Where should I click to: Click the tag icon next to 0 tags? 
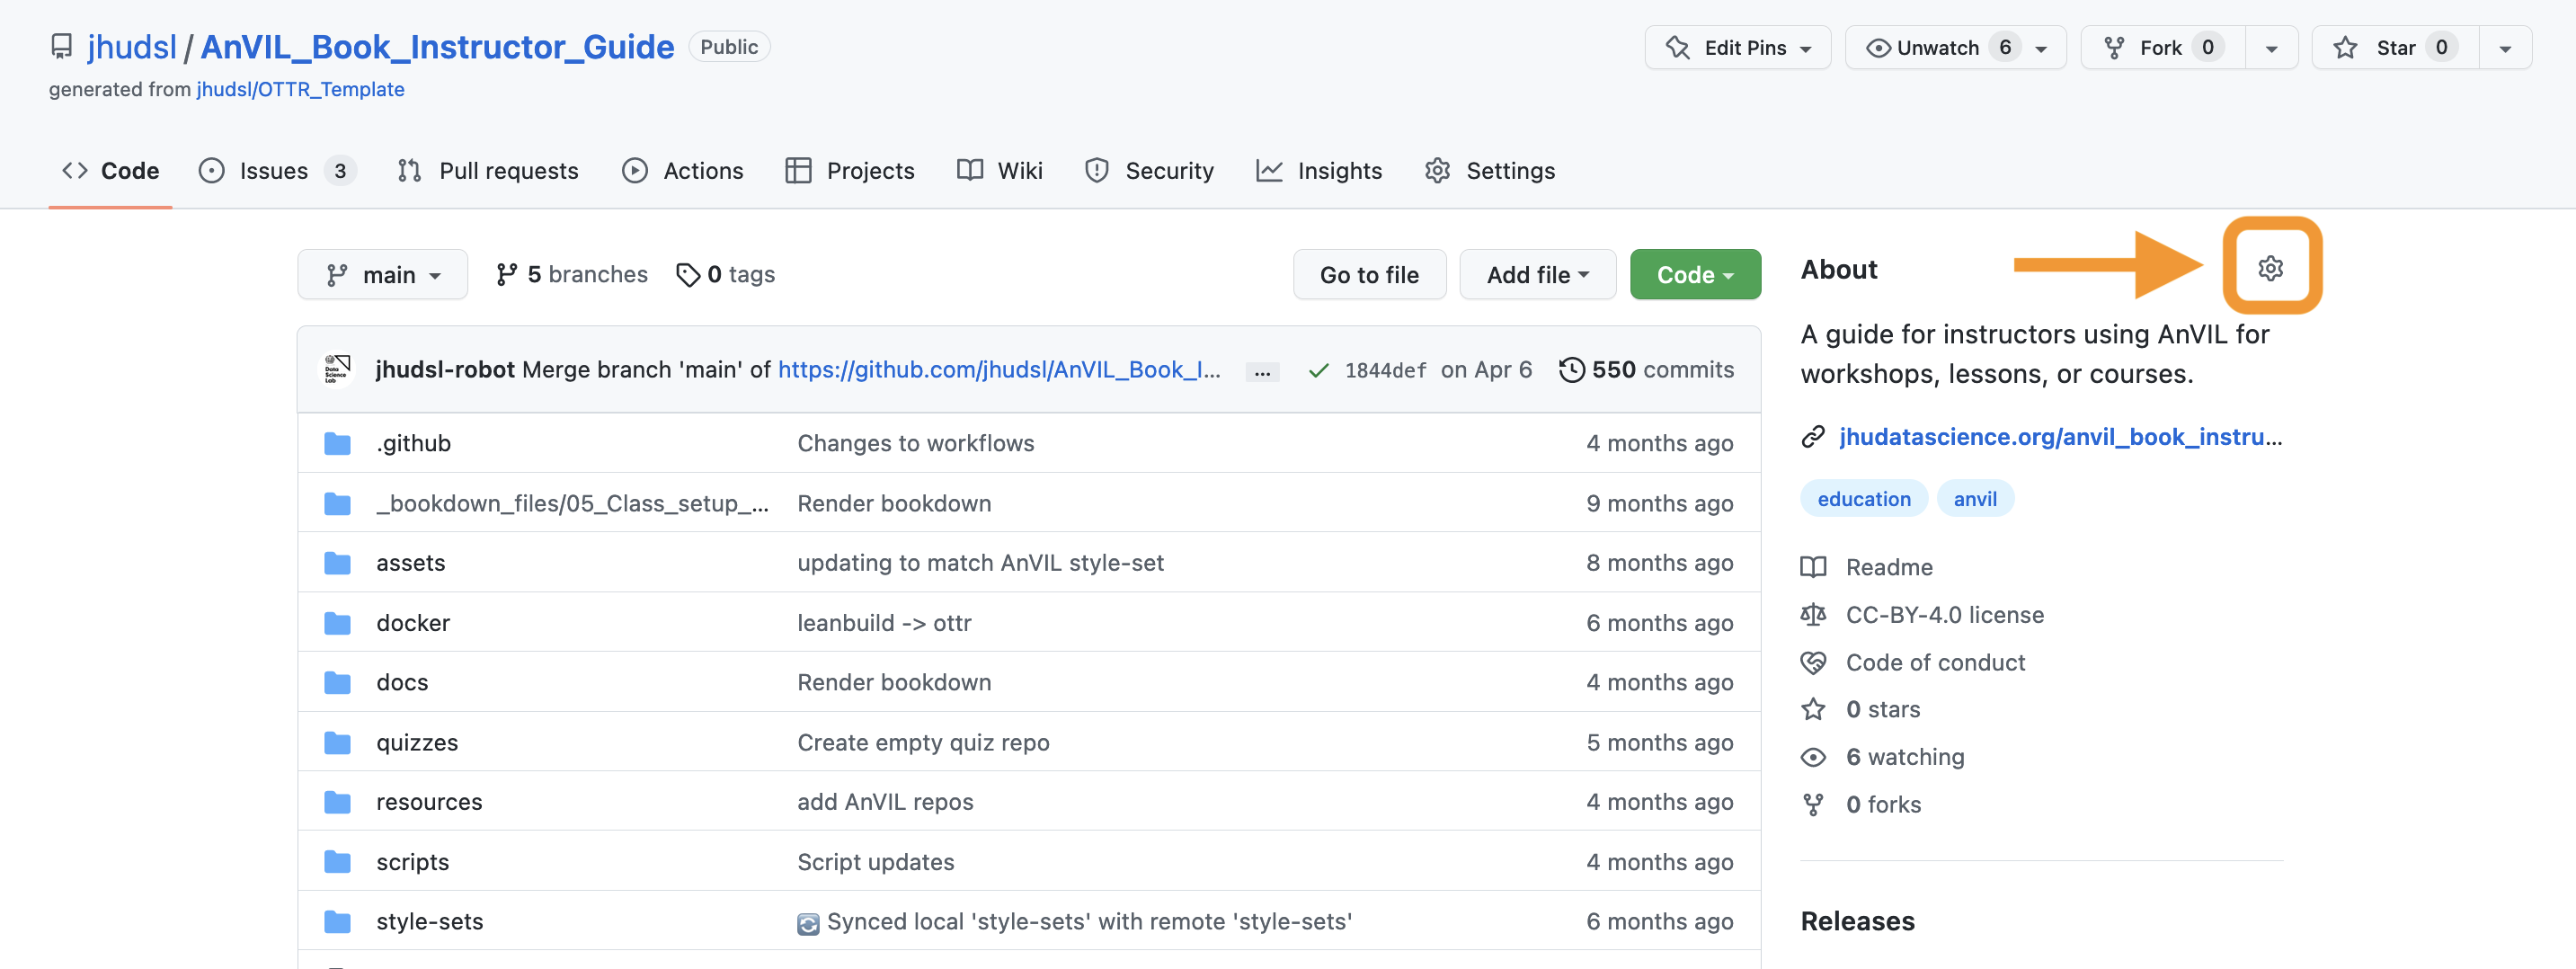tap(687, 274)
